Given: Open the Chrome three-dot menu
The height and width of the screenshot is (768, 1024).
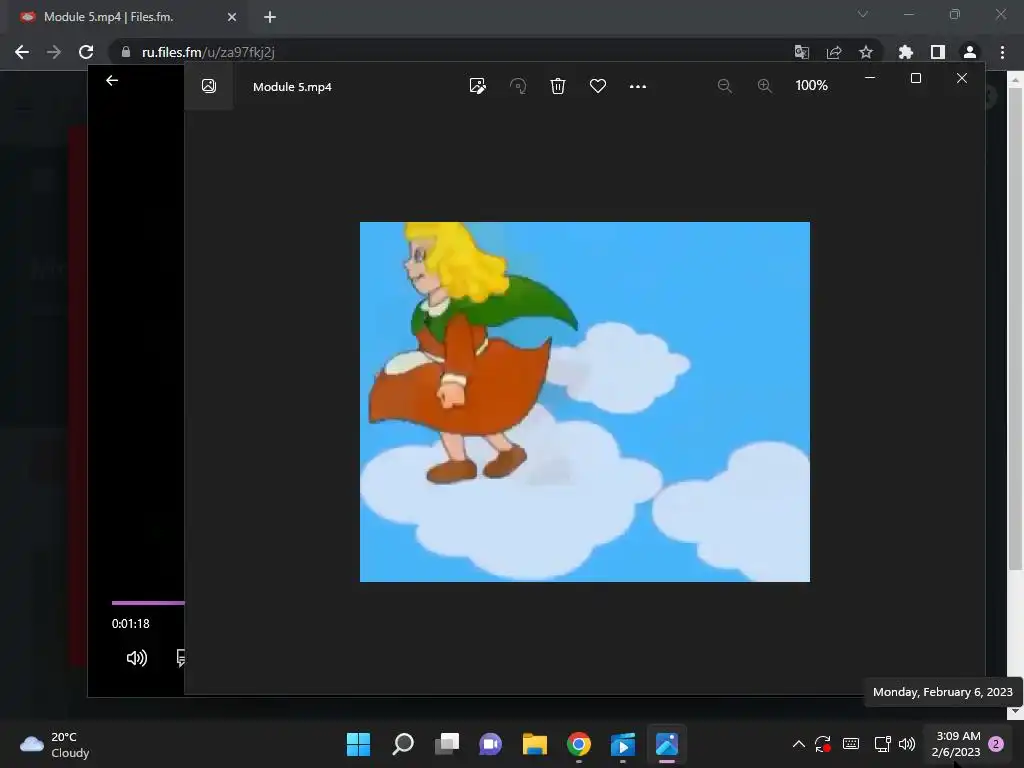Looking at the screenshot, I should [x=1002, y=52].
